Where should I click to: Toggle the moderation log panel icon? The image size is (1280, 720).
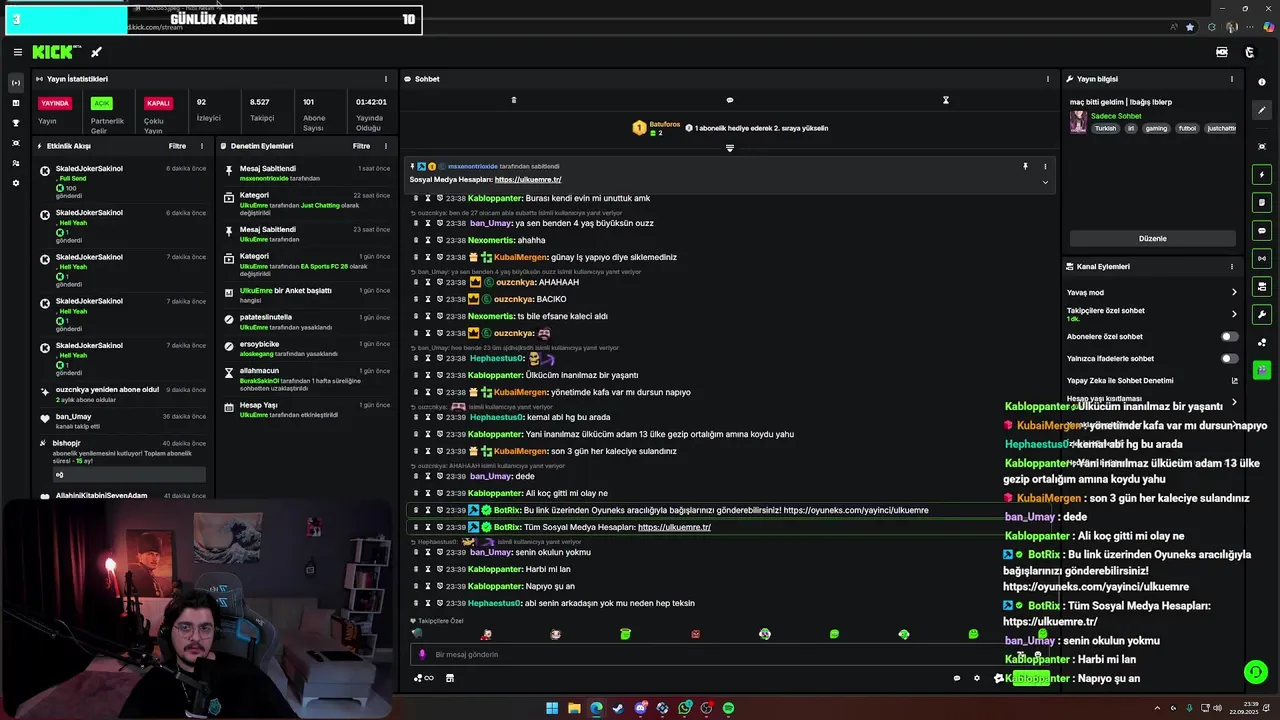[1262, 203]
